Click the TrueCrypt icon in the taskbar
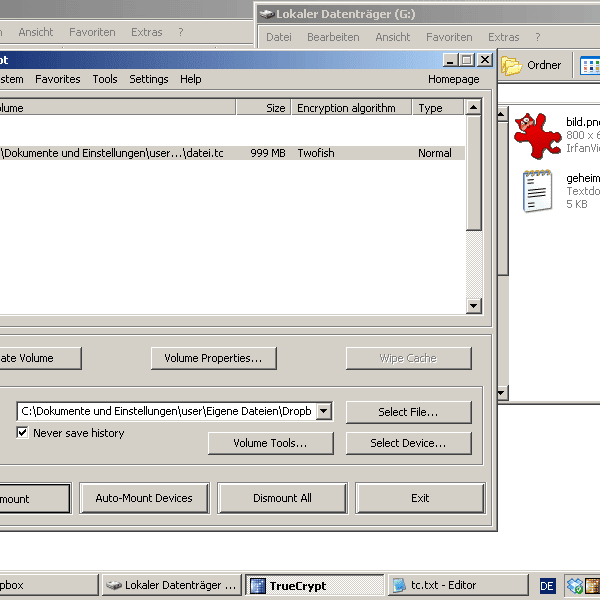 tap(258, 585)
